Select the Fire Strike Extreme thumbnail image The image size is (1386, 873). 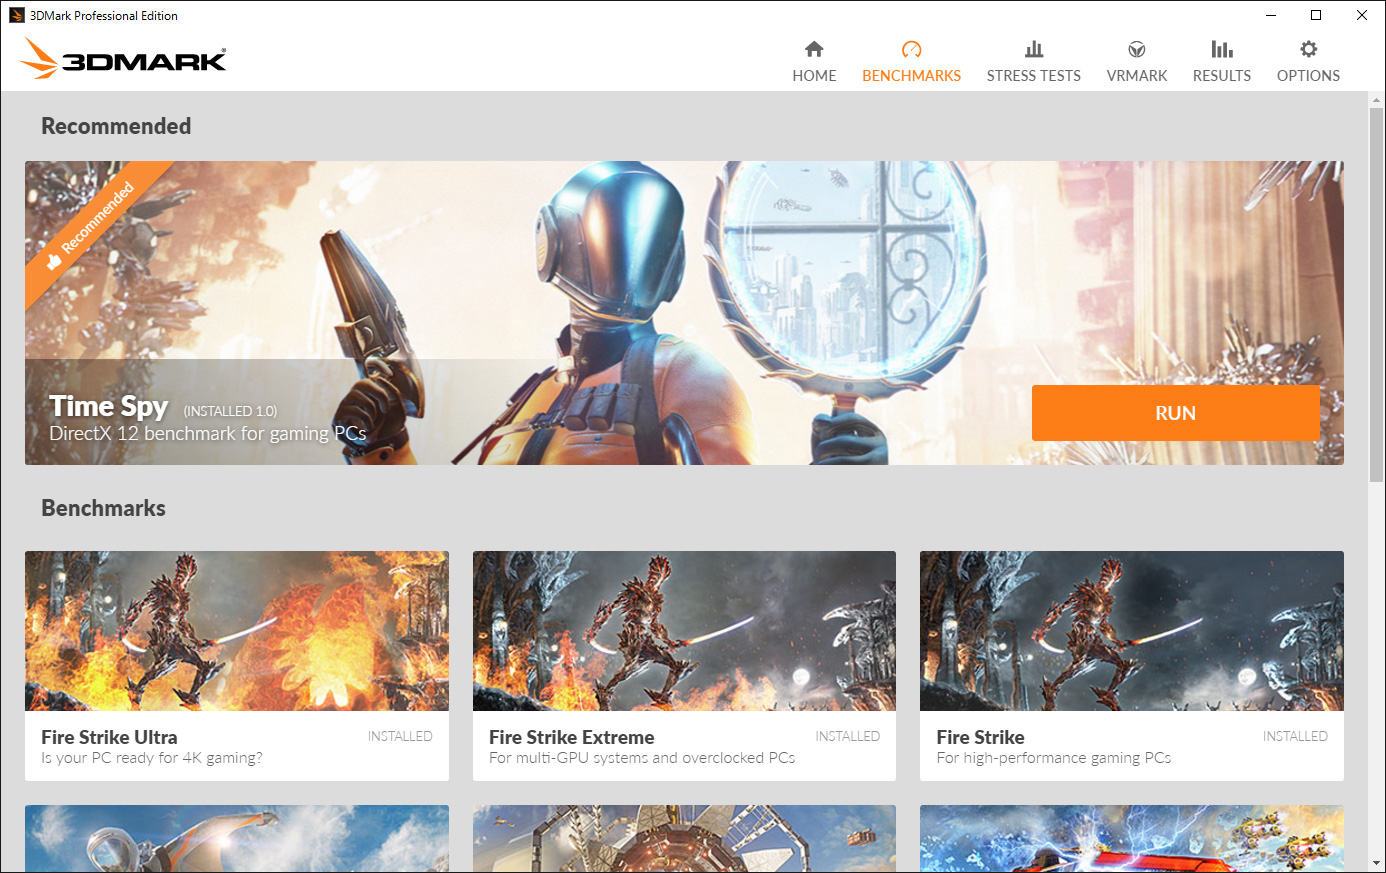click(x=684, y=631)
